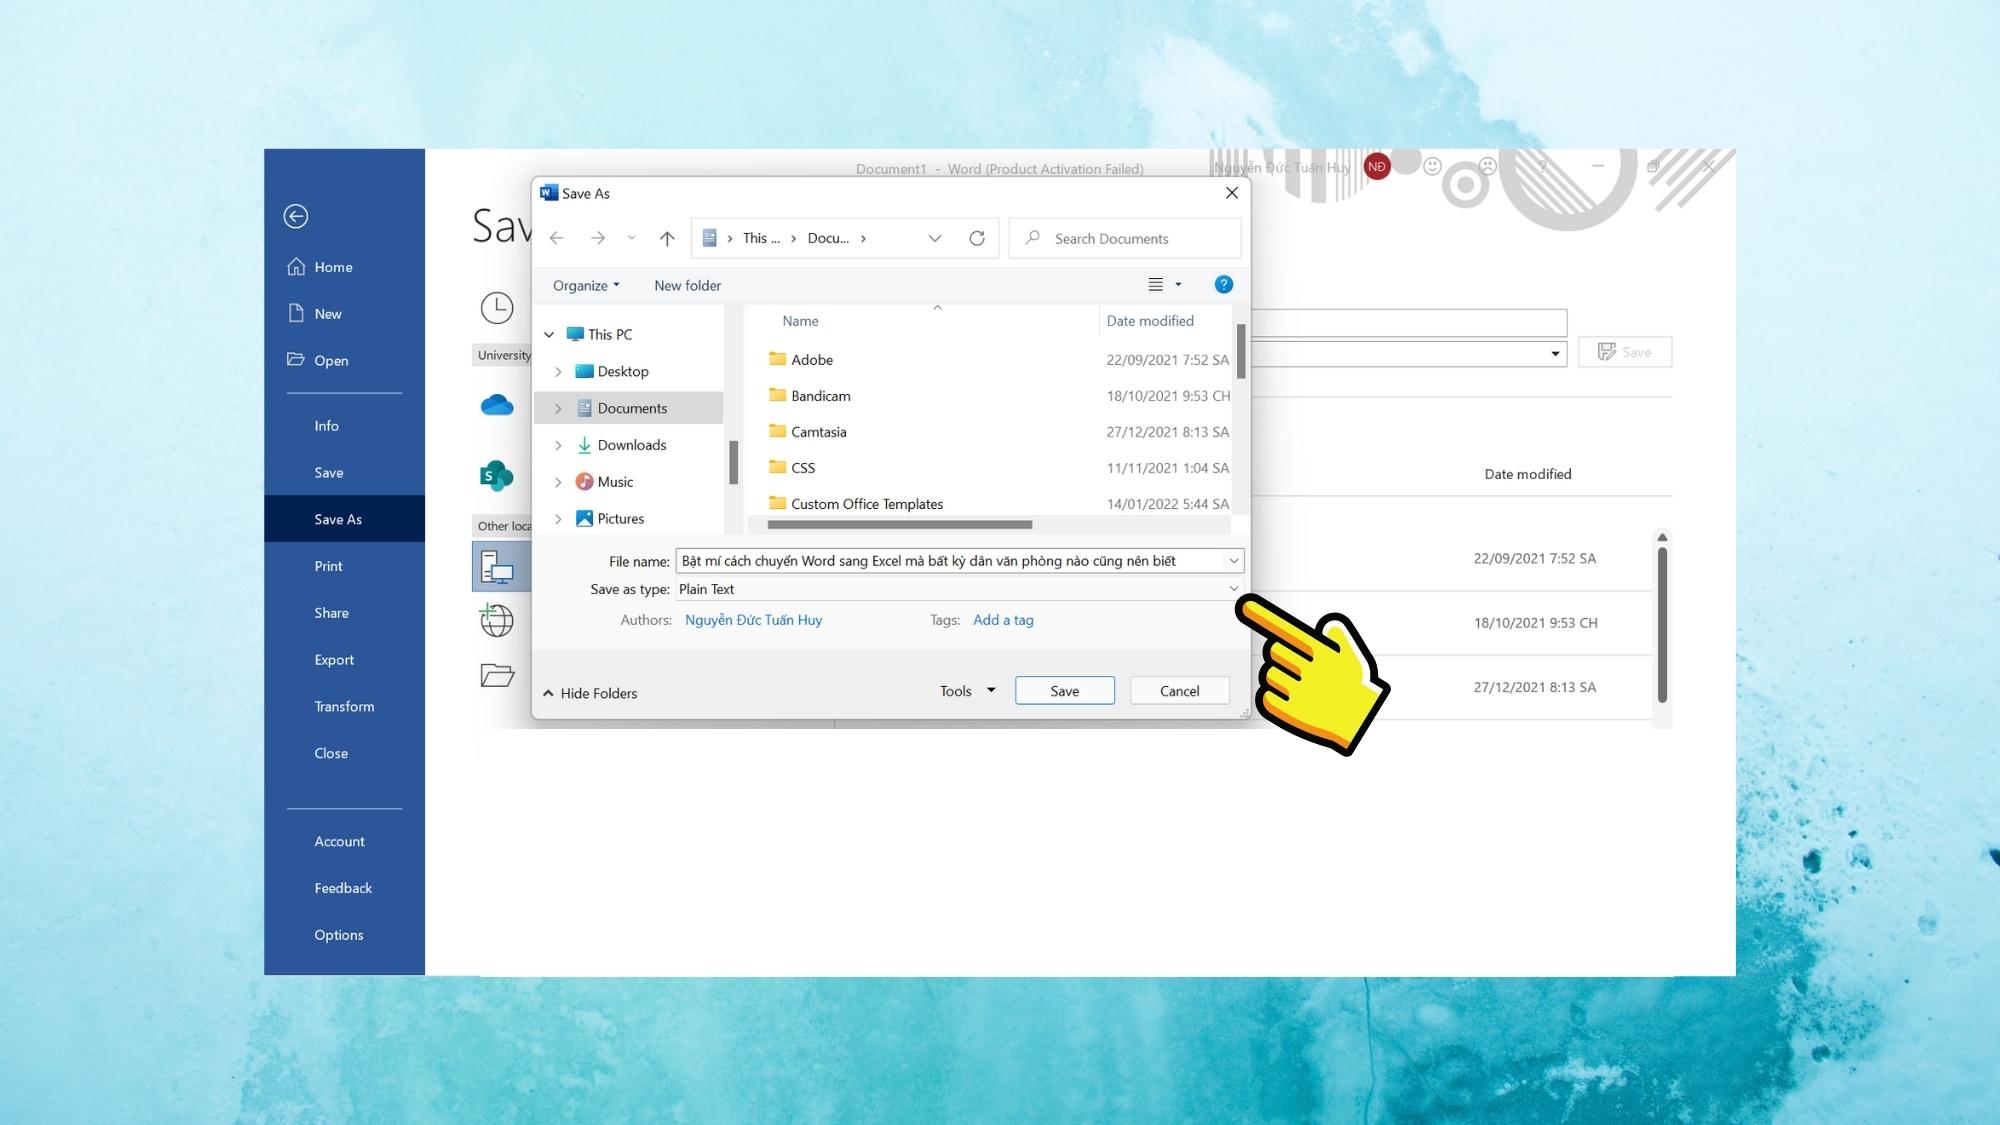Screen dimensions: 2000x1125
Task: Change the file list view layout icon
Action: pyautogui.click(x=1156, y=285)
